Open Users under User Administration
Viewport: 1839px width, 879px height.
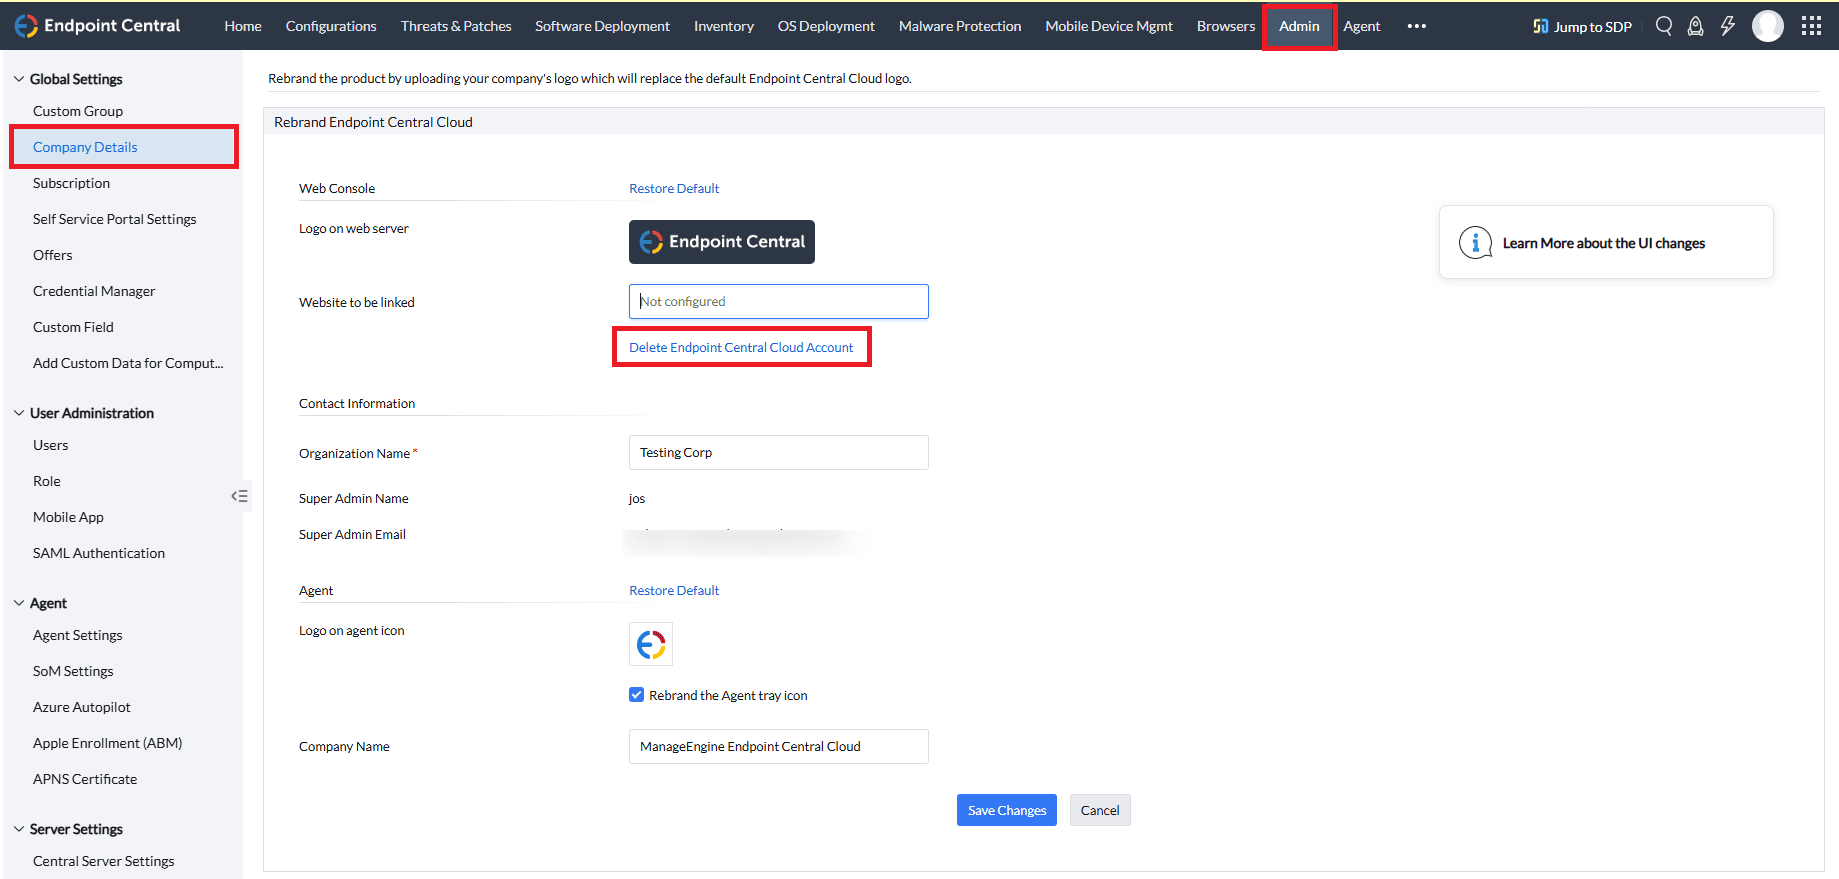pyautogui.click(x=51, y=445)
